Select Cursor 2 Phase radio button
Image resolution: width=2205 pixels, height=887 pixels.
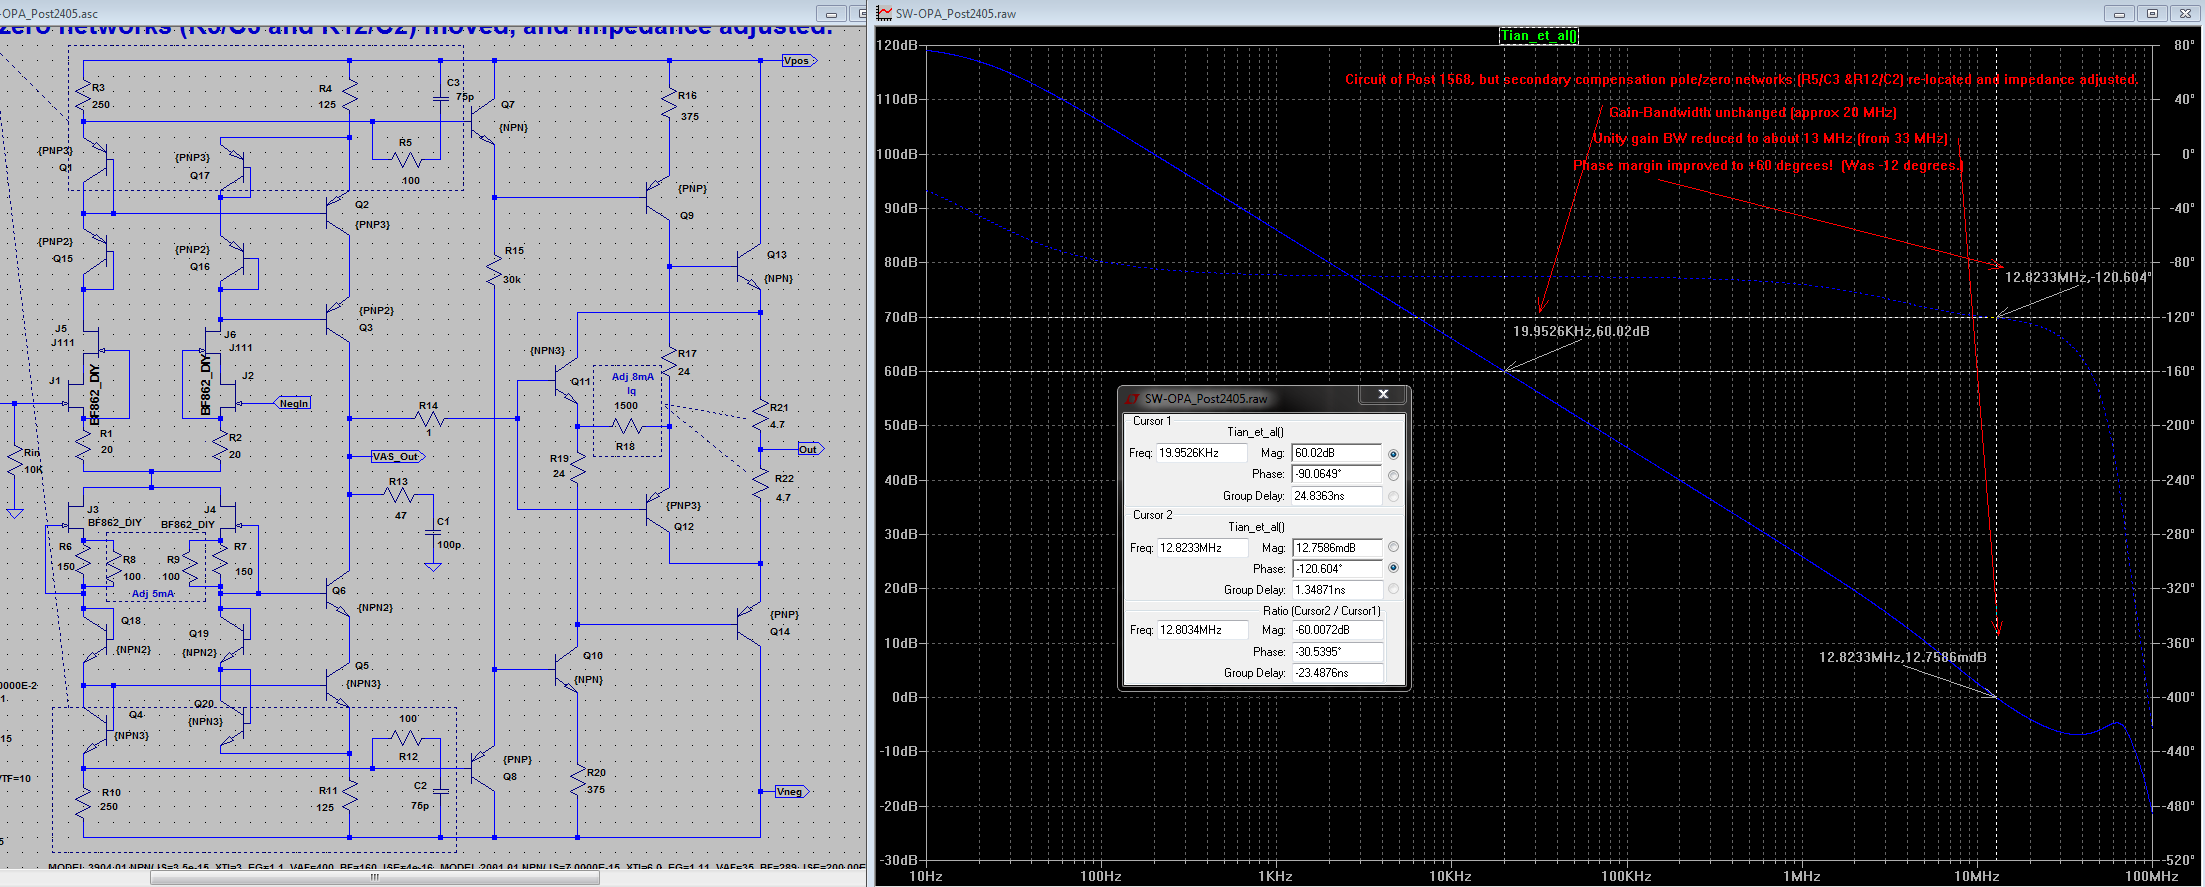(x=1393, y=568)
